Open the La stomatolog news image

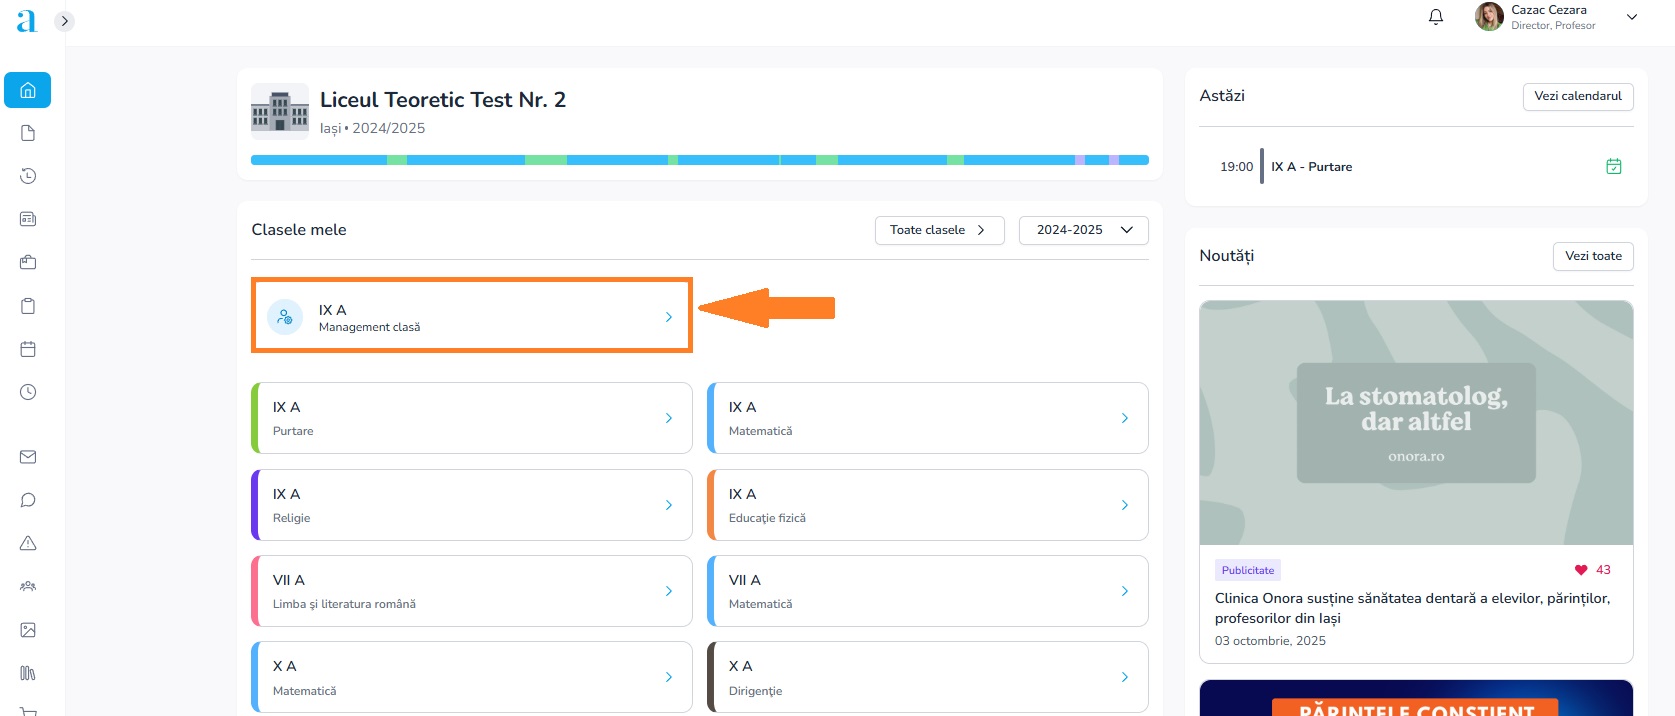tap(1415, 423)
